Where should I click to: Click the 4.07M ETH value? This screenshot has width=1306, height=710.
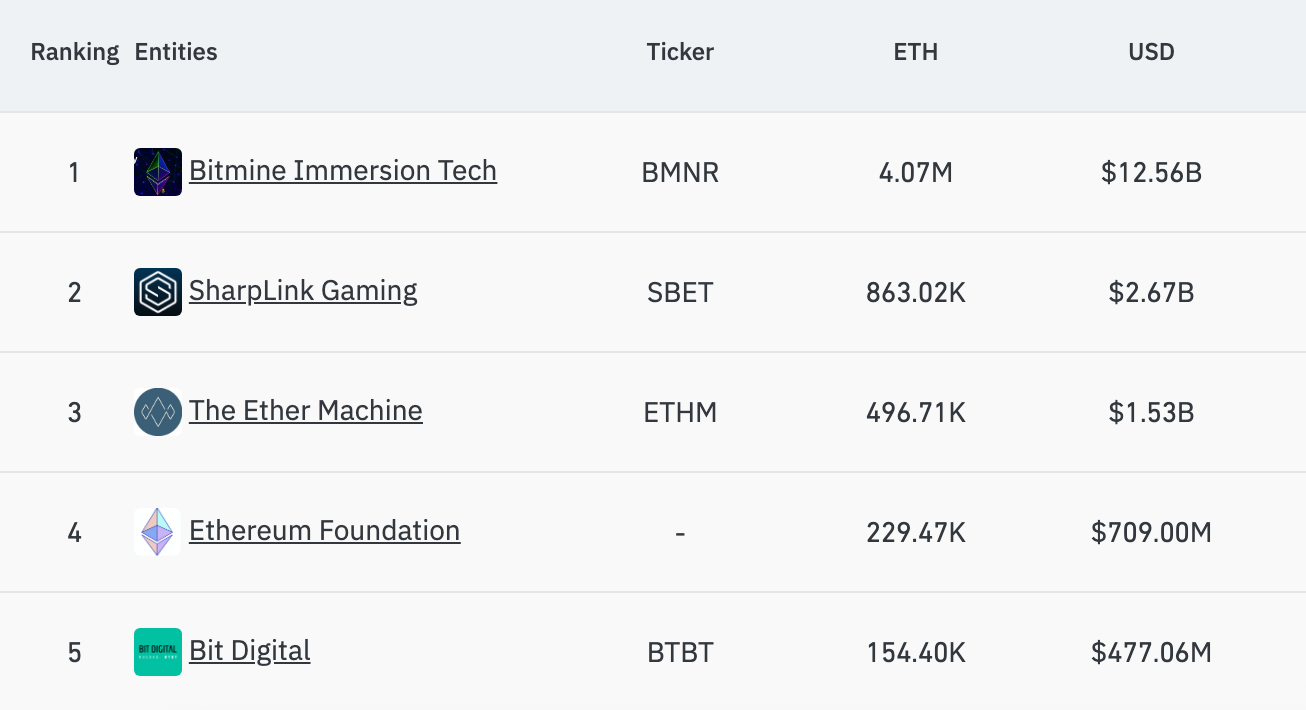[x=916, y=173]
